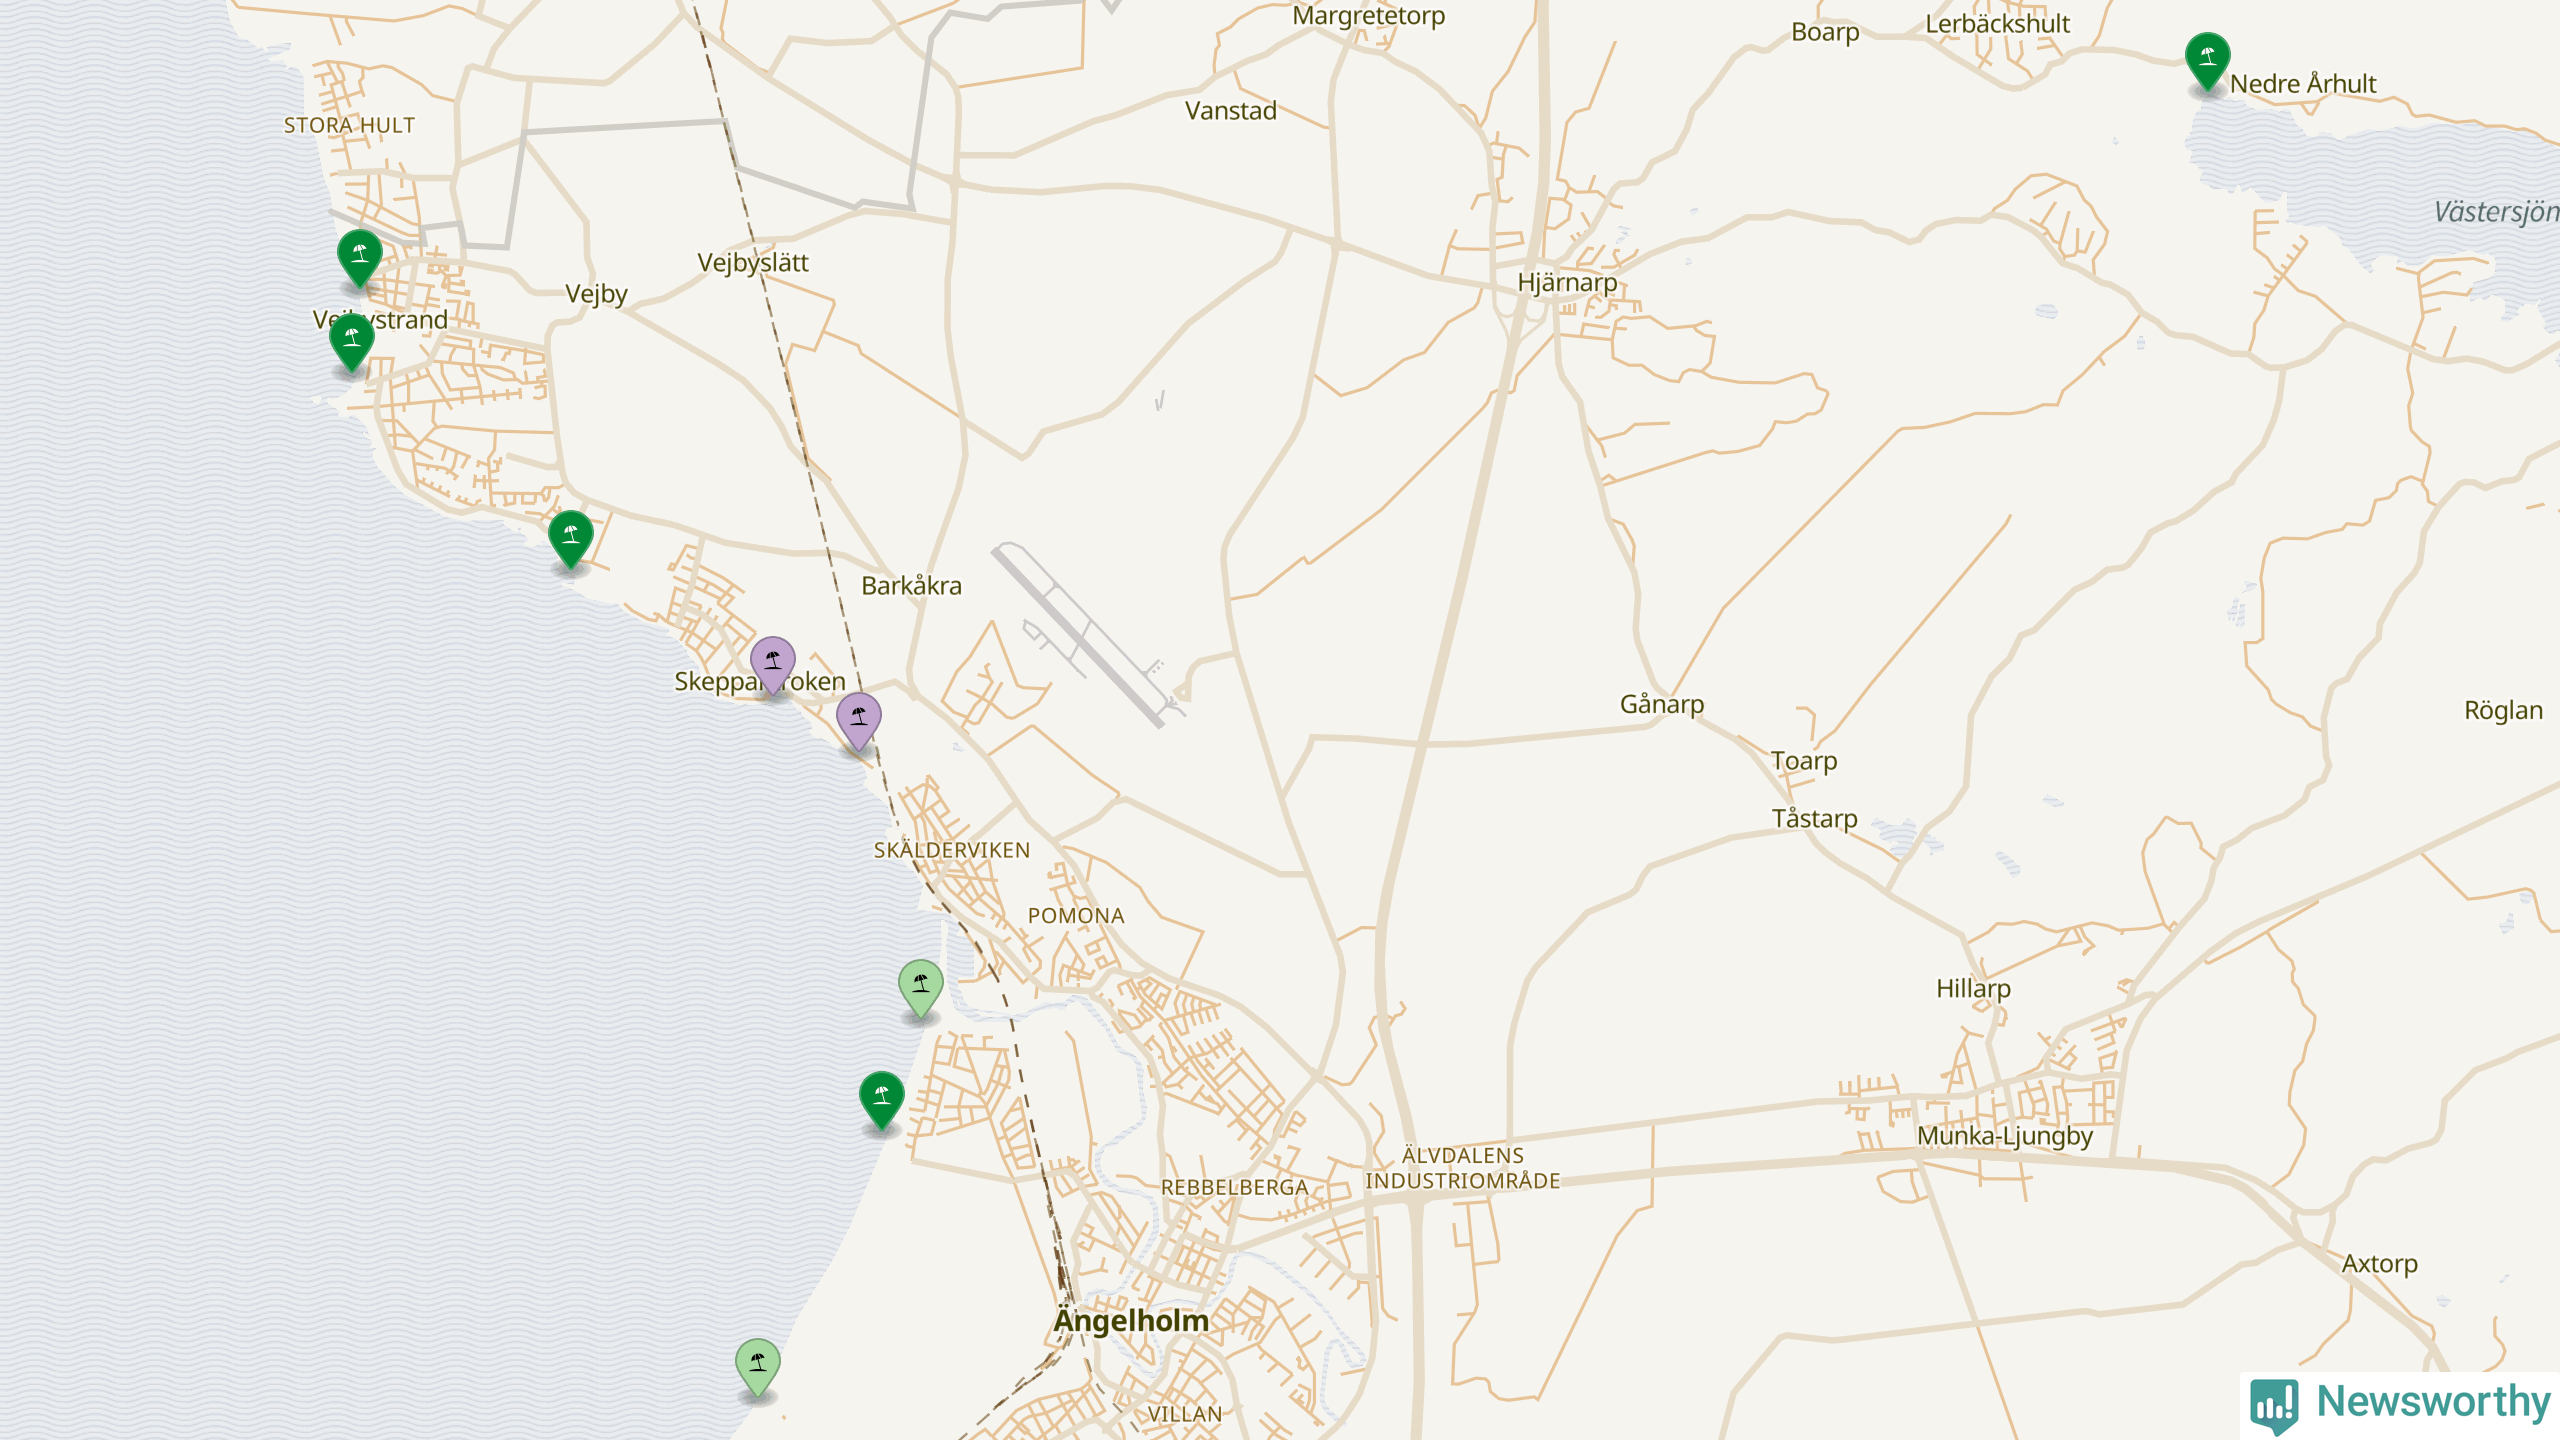Click the Röglan label
Viewport: 2560px width, 1440px height.
click(2503, 711)
